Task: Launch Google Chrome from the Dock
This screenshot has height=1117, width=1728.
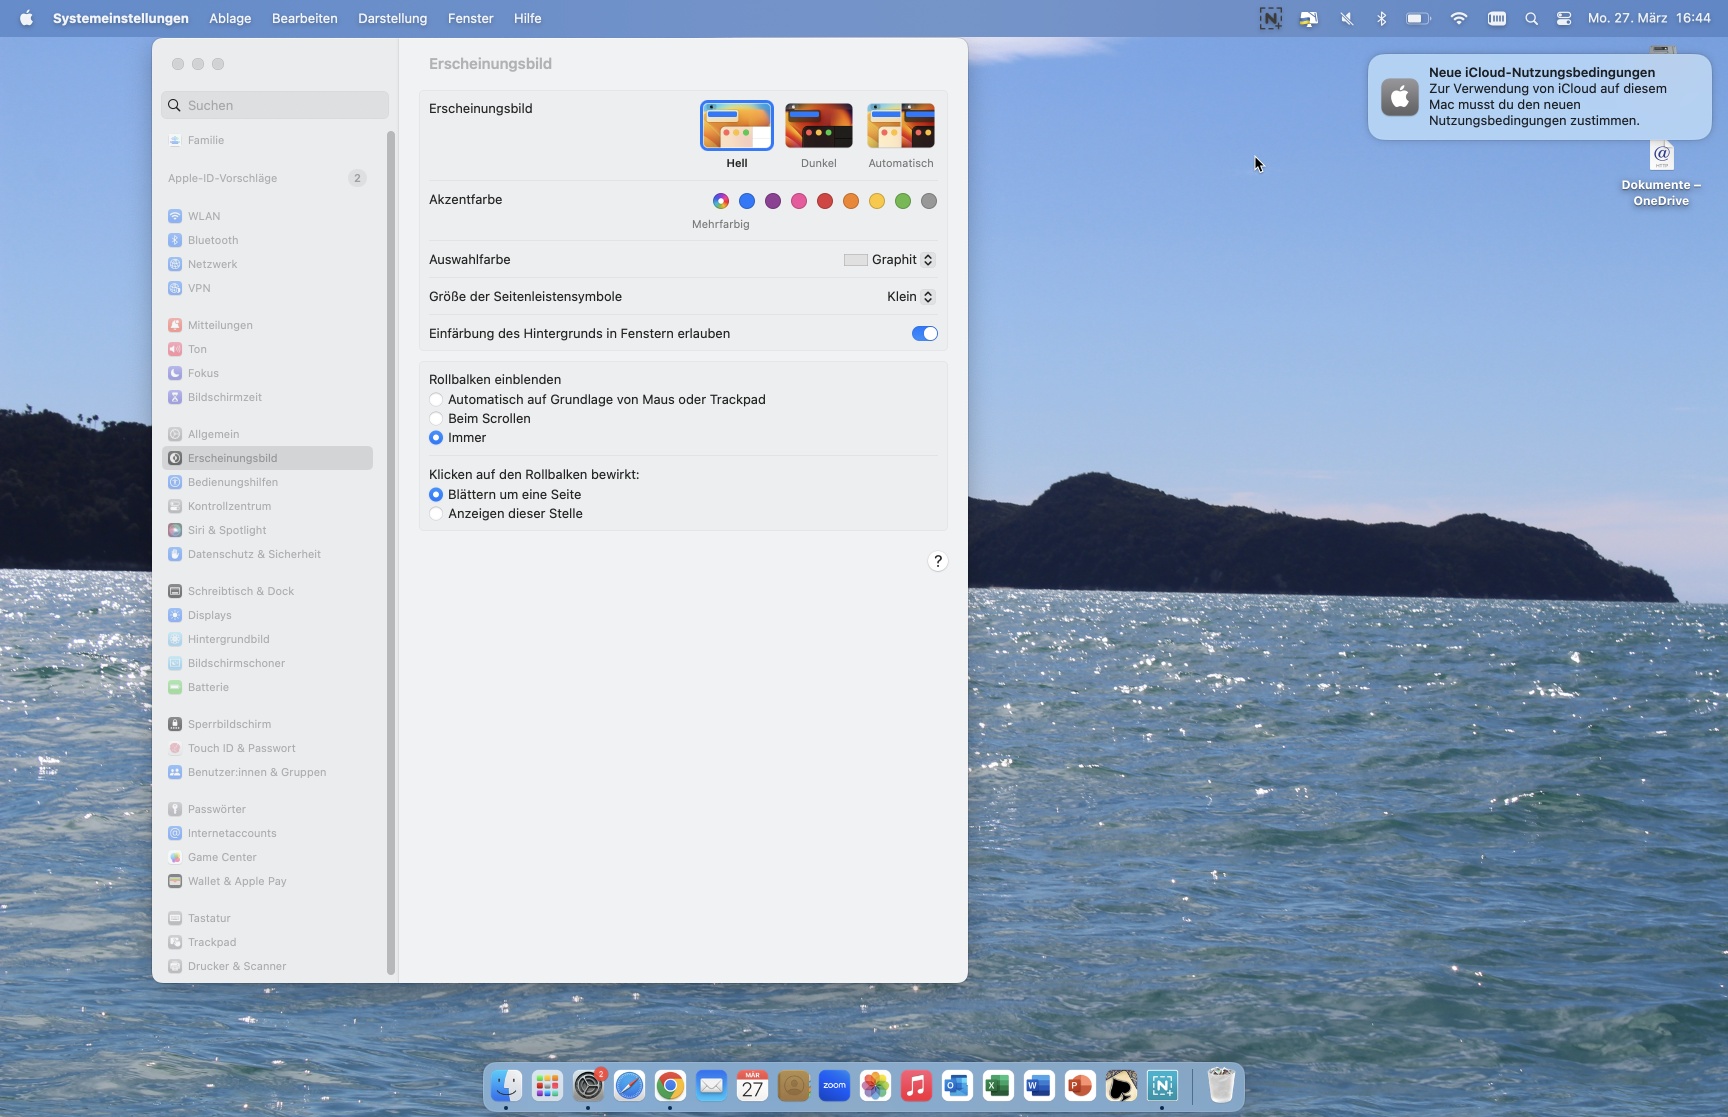Action: (670, 1086)
